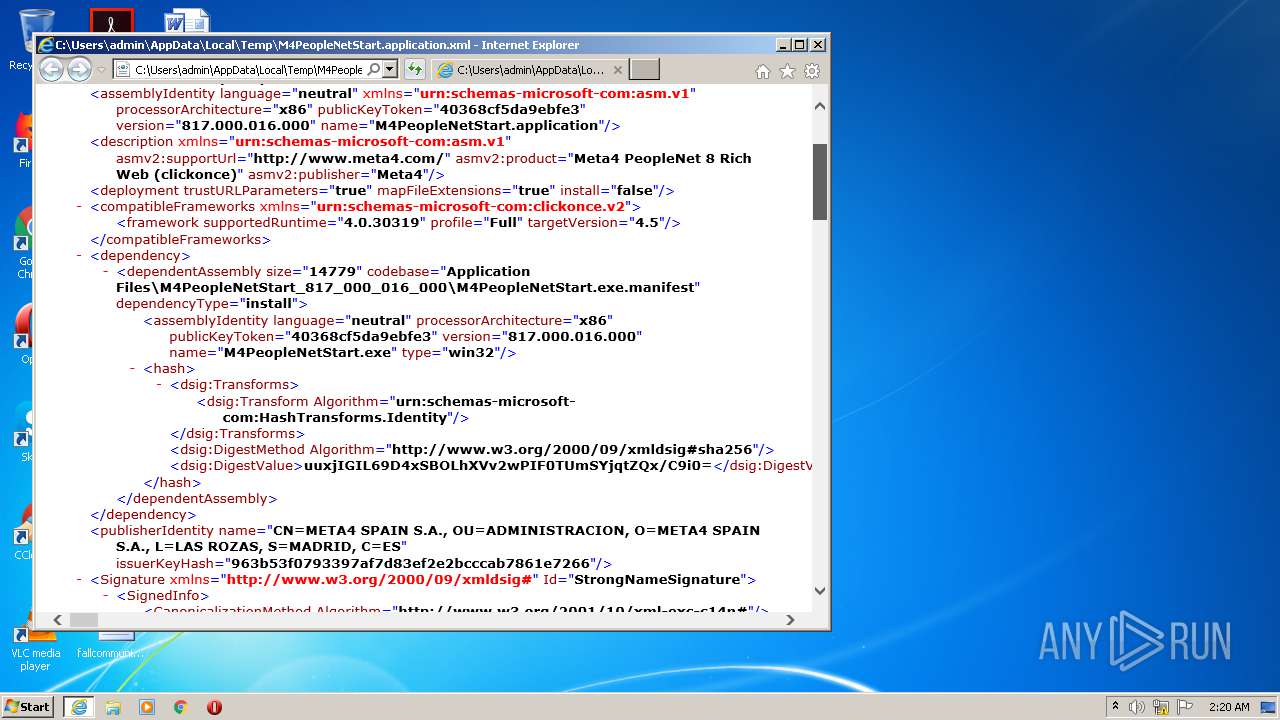This screenshot has height=720, width=1280.
Task: Click the vertical scrollbar thumb
Action: pos(820,181)
